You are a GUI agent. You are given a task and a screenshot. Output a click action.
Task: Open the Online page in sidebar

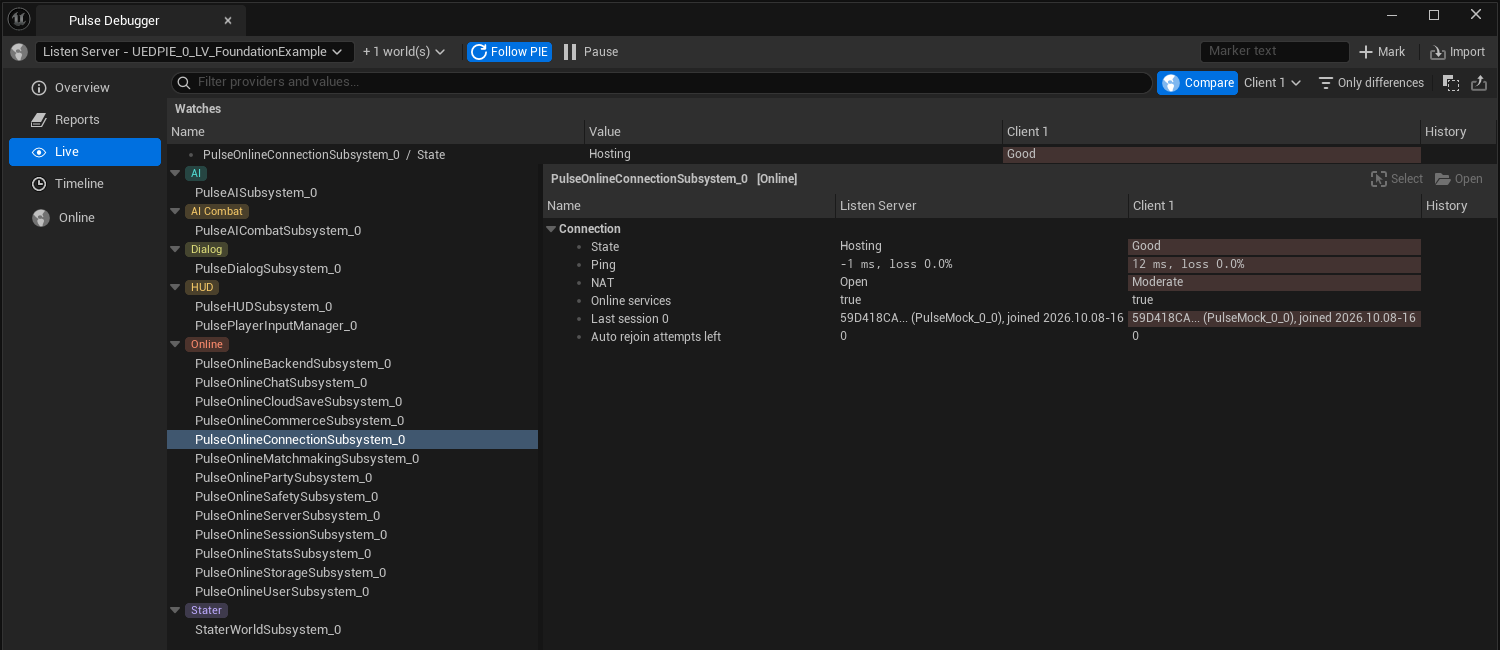(x=85, y=218)
